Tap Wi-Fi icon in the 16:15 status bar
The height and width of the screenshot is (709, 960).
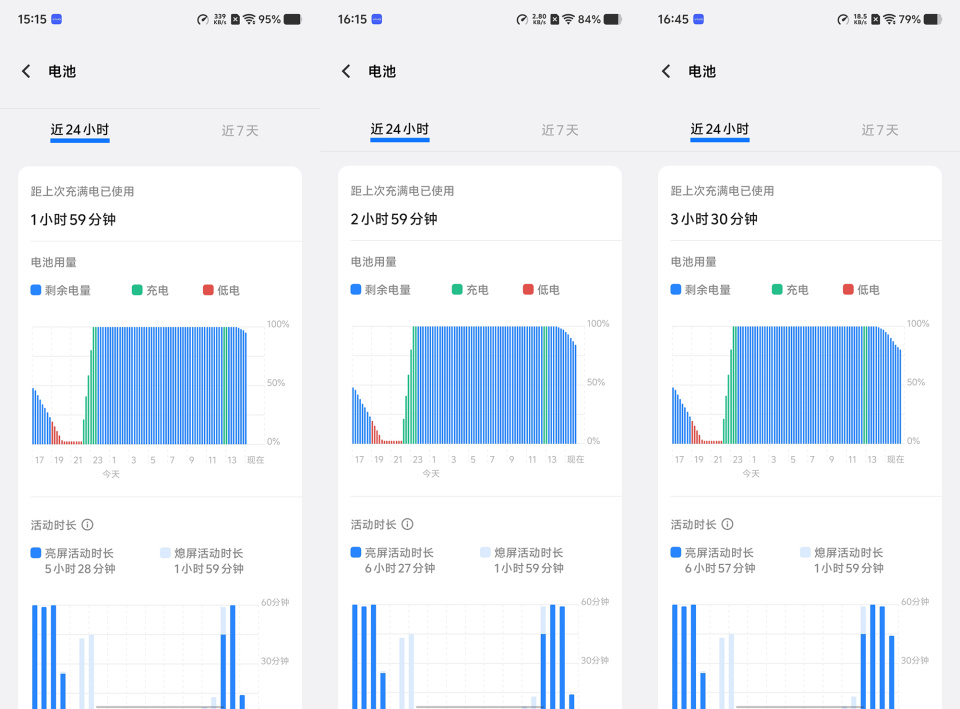coord(569,20)
